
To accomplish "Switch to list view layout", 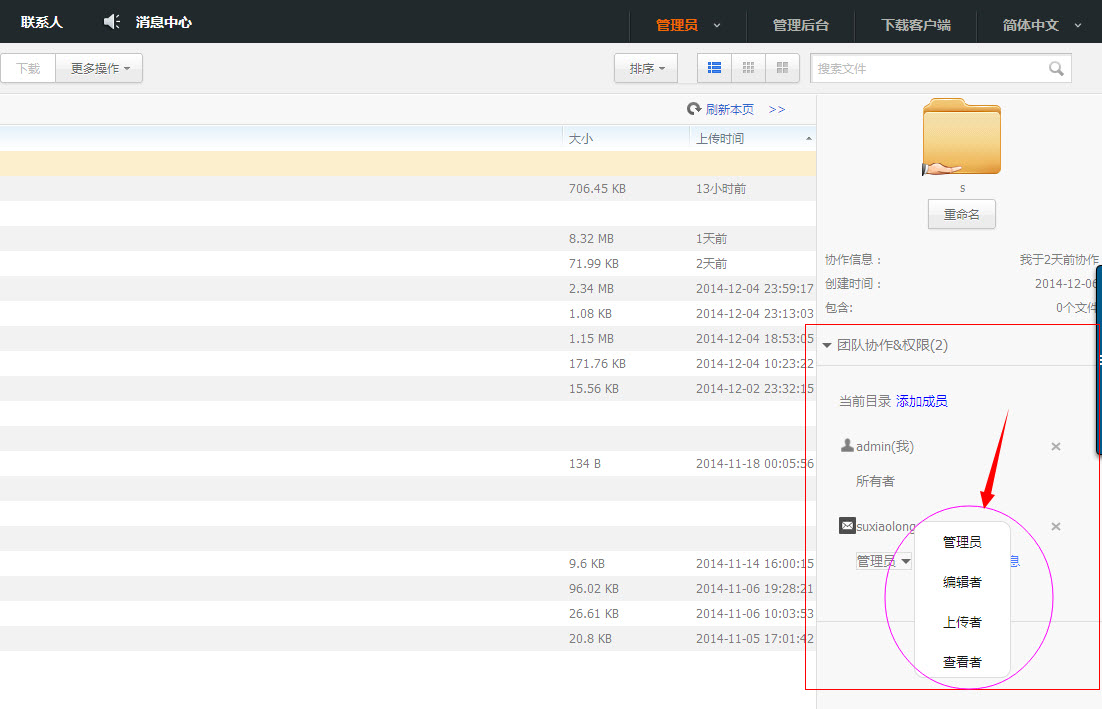I will tap(713, 67).
